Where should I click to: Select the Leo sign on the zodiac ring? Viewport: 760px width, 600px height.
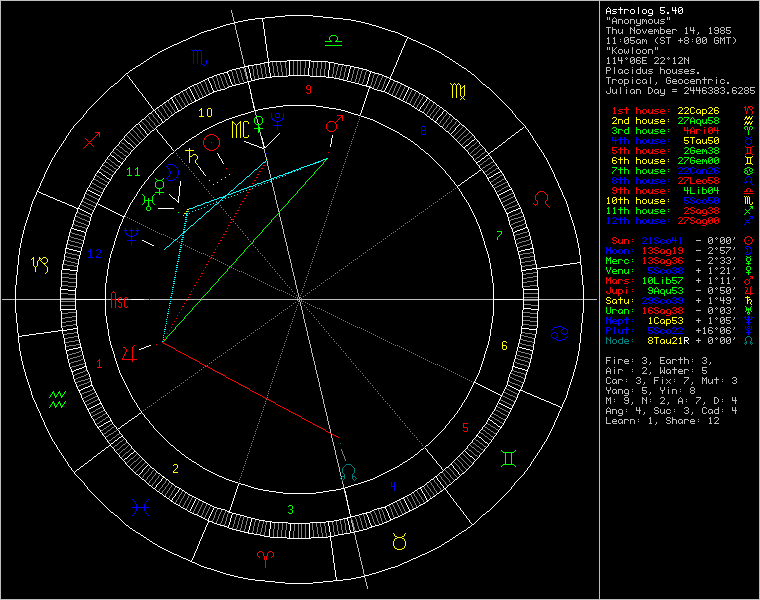tap(541, 200)
